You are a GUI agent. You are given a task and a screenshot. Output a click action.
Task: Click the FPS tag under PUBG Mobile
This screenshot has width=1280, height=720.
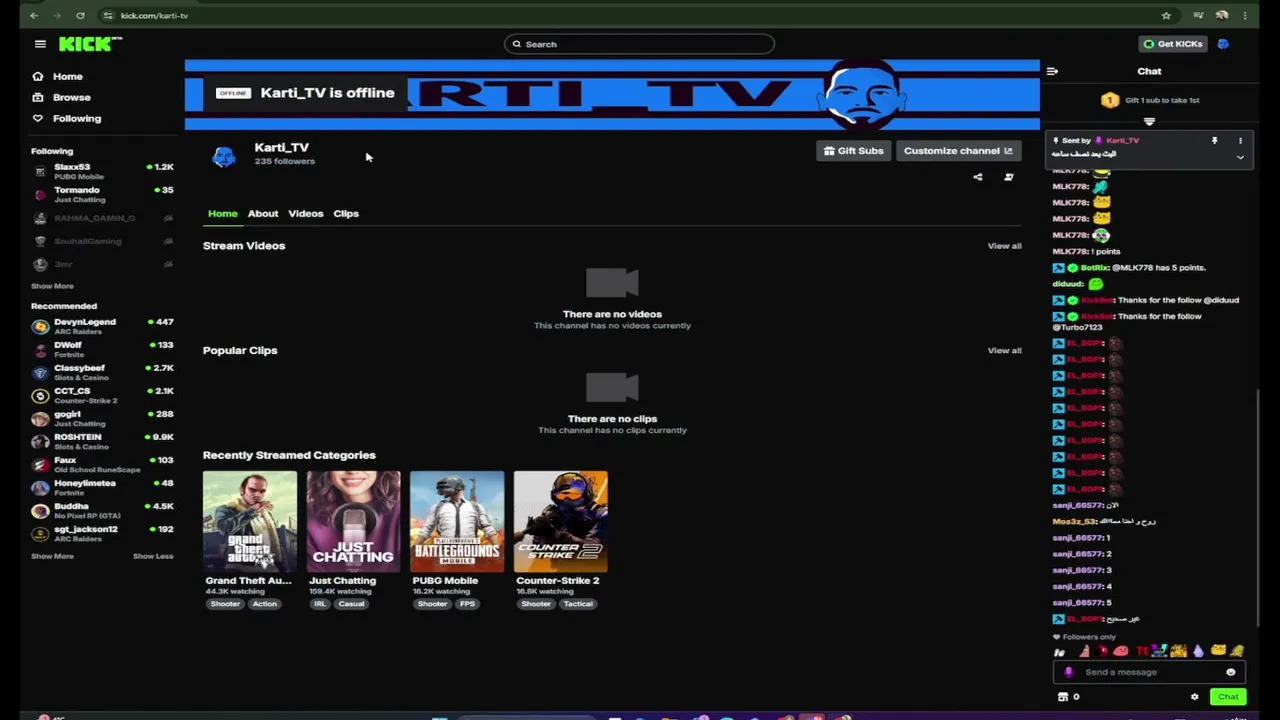coord(467,604)
